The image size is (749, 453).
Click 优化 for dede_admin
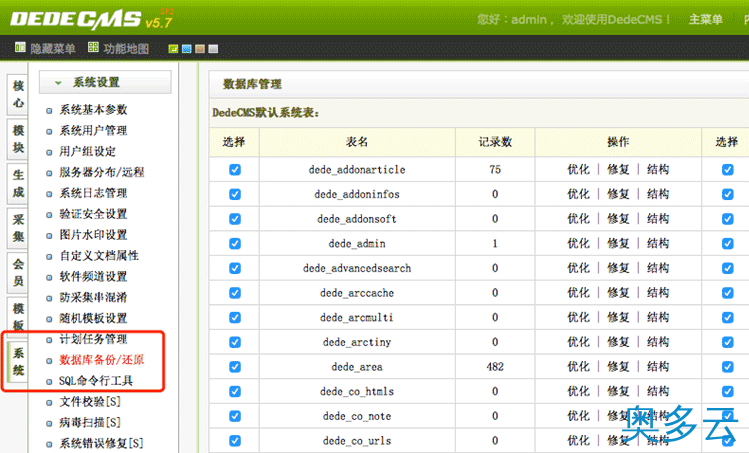click(578, 243)
